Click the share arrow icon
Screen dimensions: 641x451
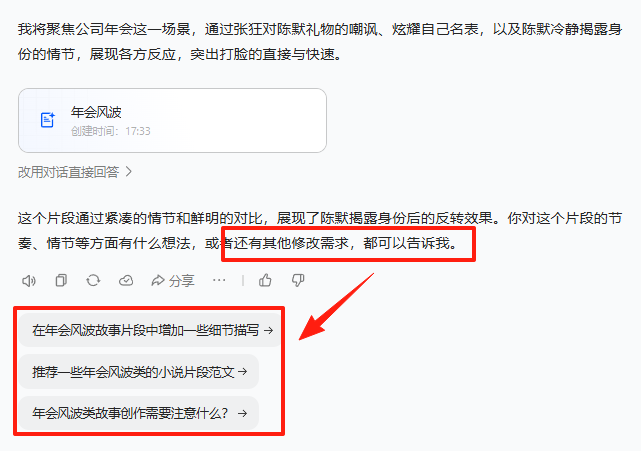point(158,280)
